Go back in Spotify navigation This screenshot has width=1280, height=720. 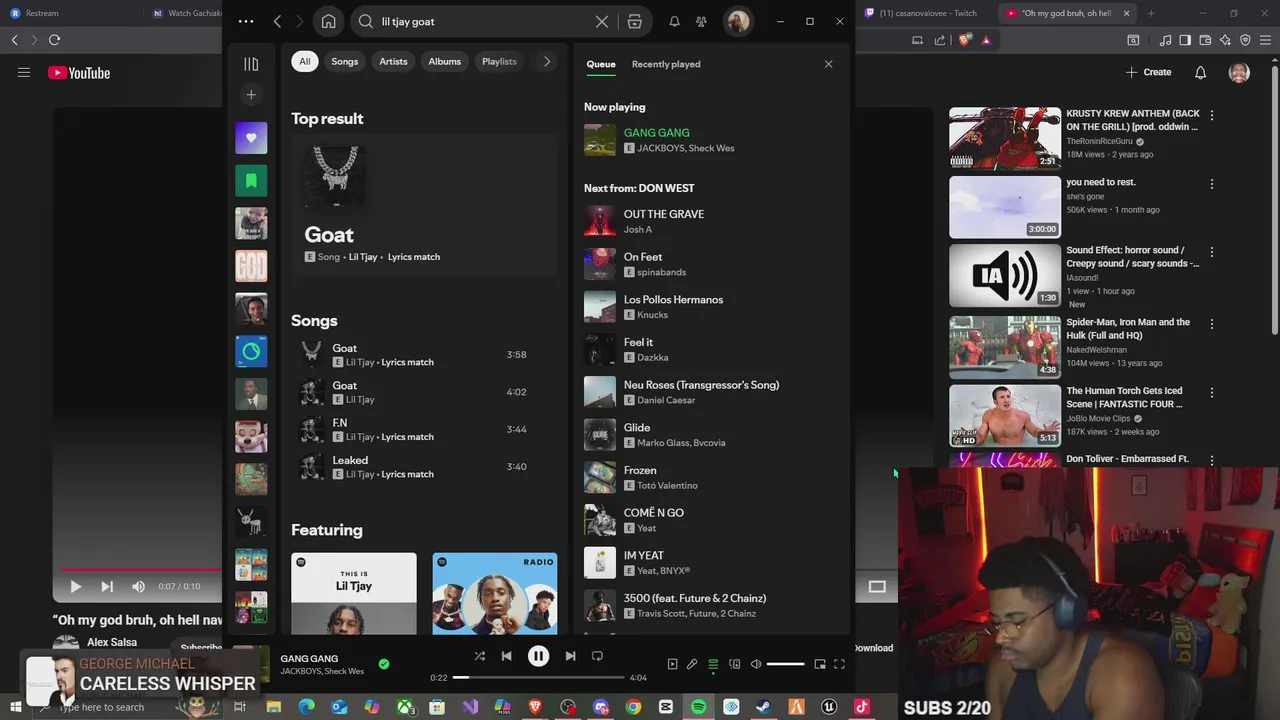(277, 21)
